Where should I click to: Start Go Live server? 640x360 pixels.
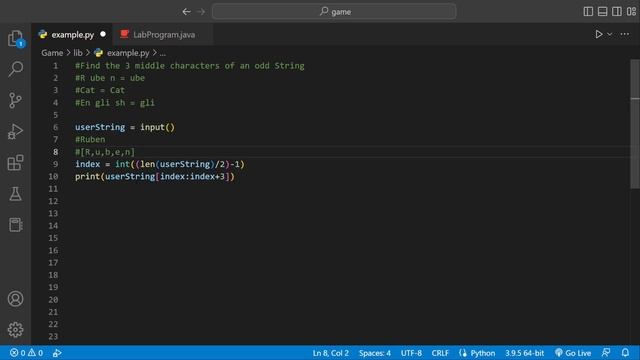[x=573, y=353]
